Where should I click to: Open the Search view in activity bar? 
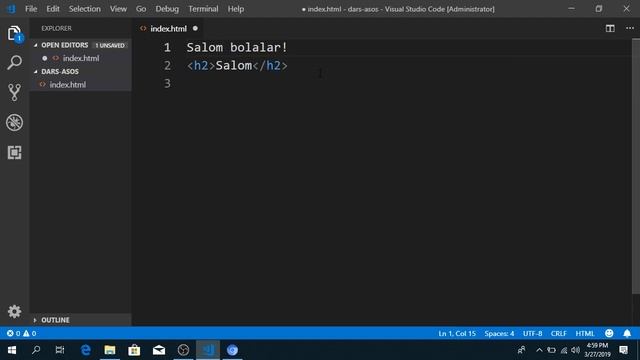(14, 63)
